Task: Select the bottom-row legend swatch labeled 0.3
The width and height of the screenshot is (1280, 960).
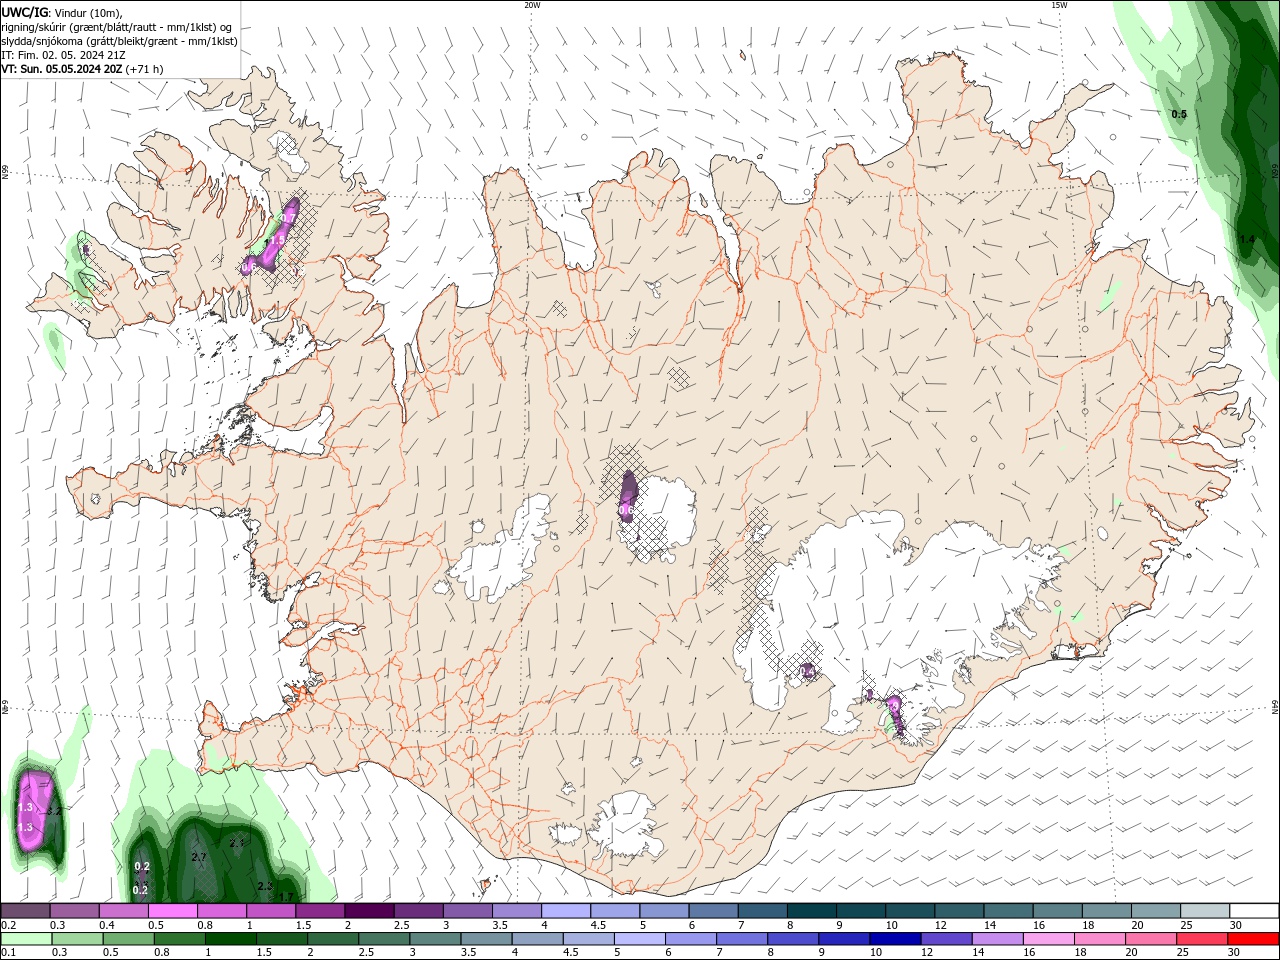Action: (x=77, y=939)
